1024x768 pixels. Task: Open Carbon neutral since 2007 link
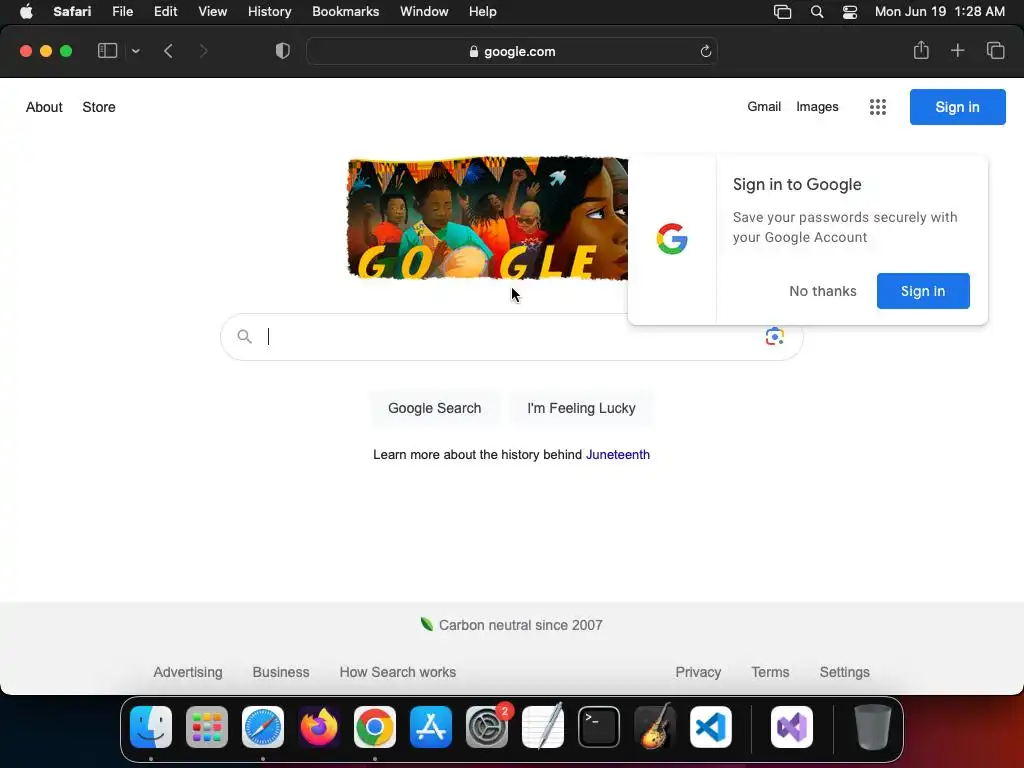click(x=511, y=625)
